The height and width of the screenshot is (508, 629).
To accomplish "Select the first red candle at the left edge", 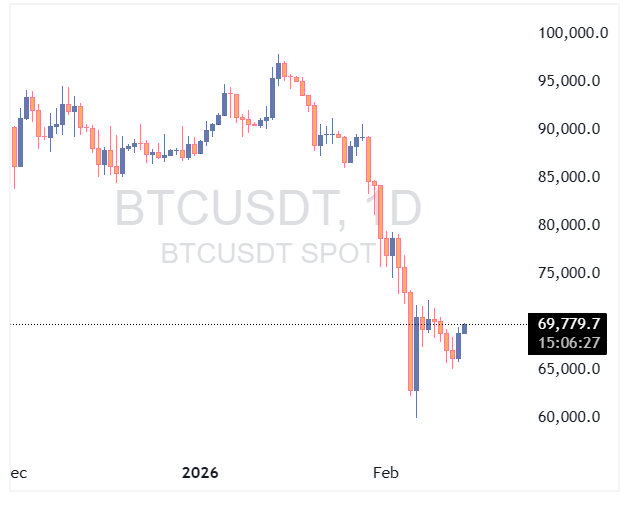I will pos(14,147).
